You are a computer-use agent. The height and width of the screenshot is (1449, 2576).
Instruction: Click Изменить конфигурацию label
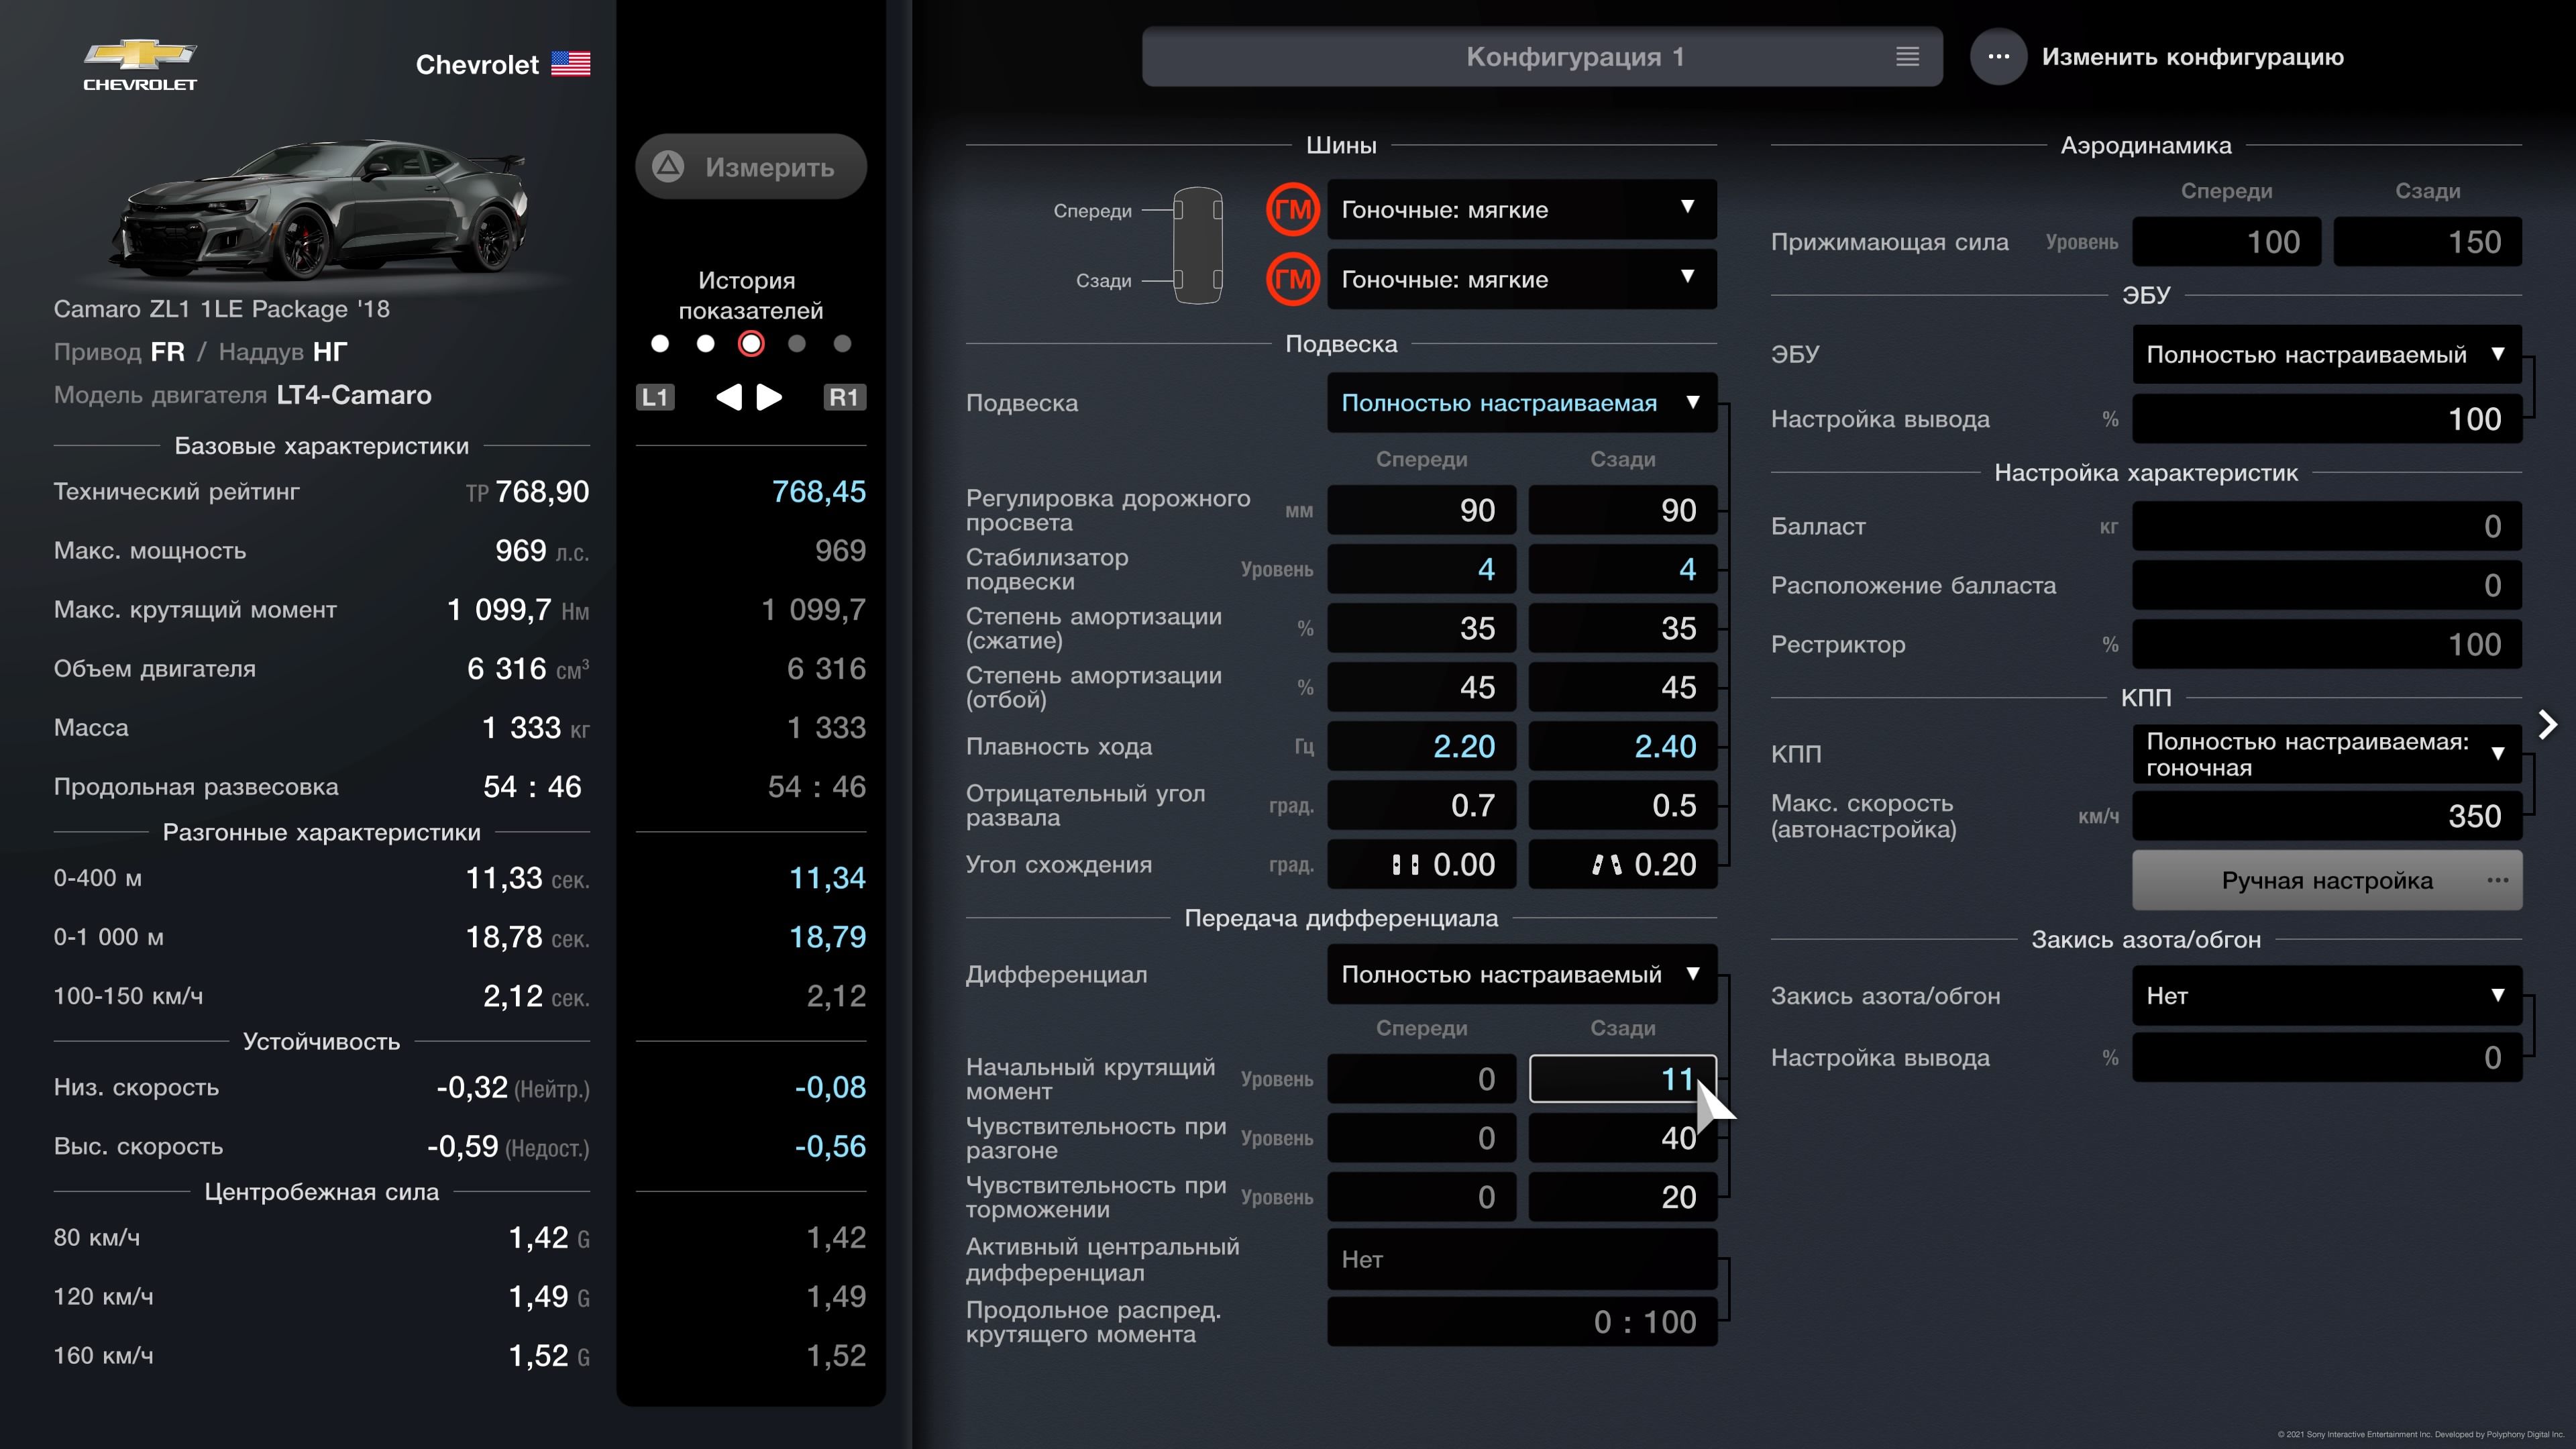coord(2192,57)
